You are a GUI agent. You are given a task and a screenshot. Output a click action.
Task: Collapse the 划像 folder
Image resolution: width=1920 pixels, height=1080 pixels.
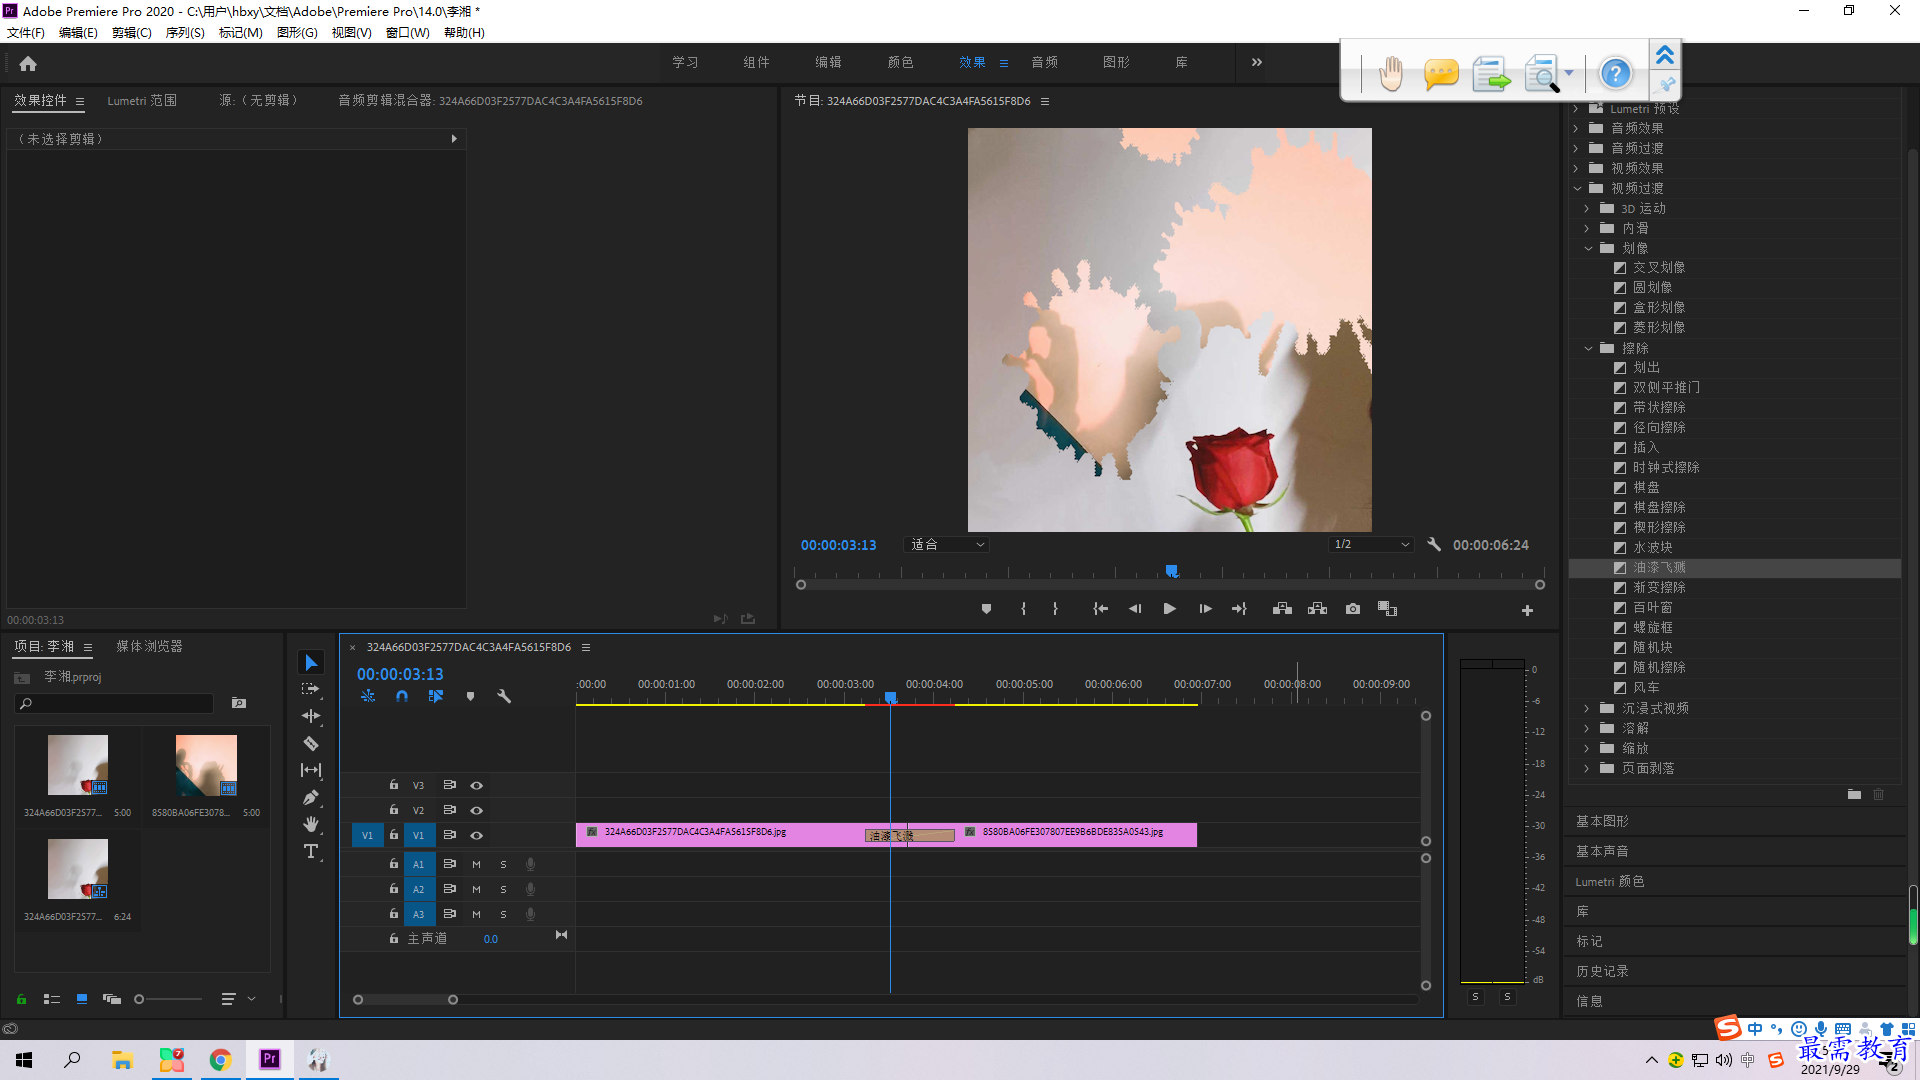(1588, 248)
